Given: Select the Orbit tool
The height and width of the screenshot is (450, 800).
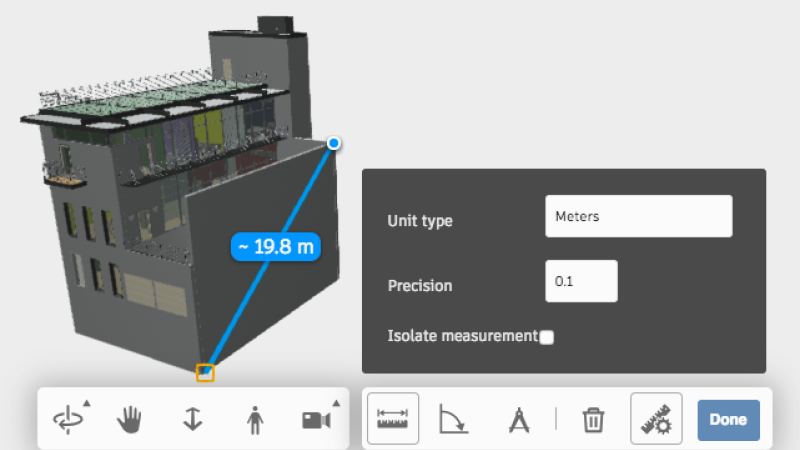Looking at the screenshot, I should (x=67, y=419).
